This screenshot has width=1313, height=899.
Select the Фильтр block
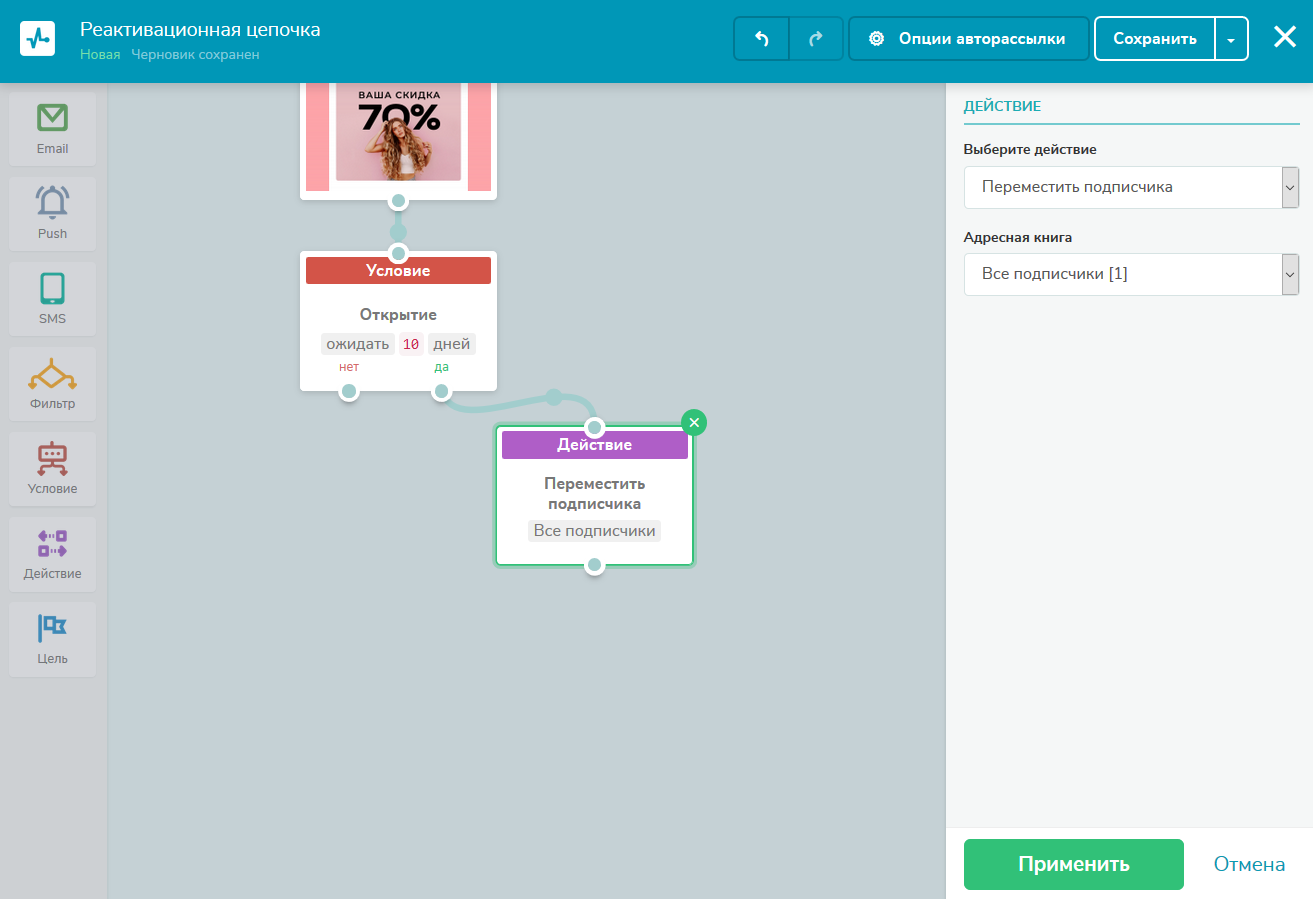click(x=53, y=384)
